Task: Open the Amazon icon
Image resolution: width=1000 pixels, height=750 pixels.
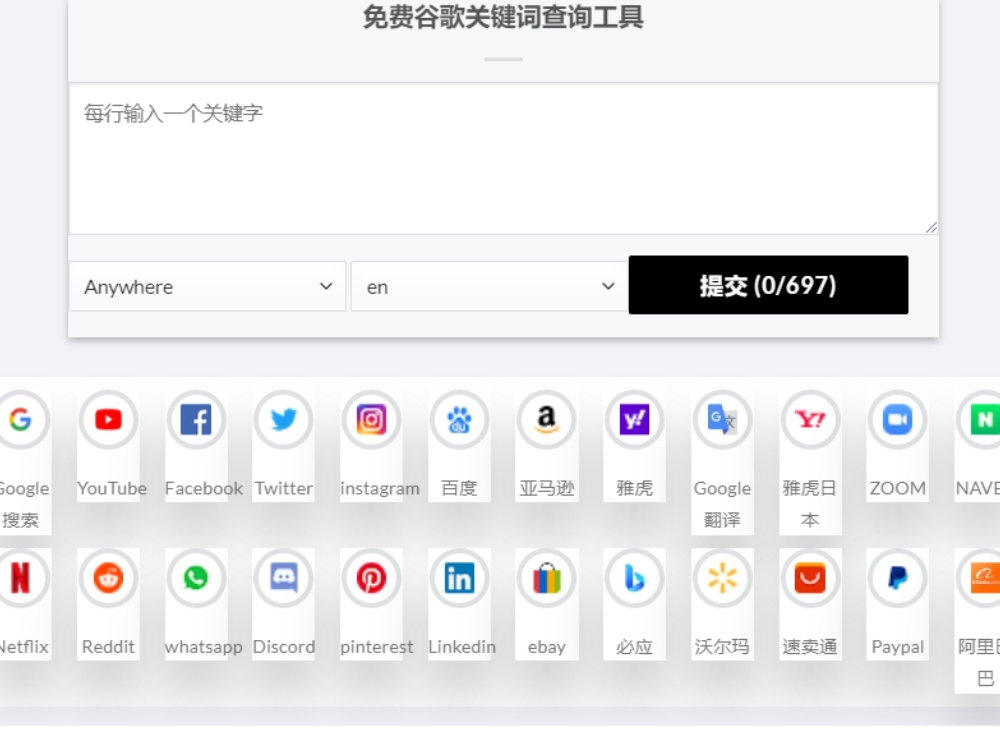Action: click(547, 420)
